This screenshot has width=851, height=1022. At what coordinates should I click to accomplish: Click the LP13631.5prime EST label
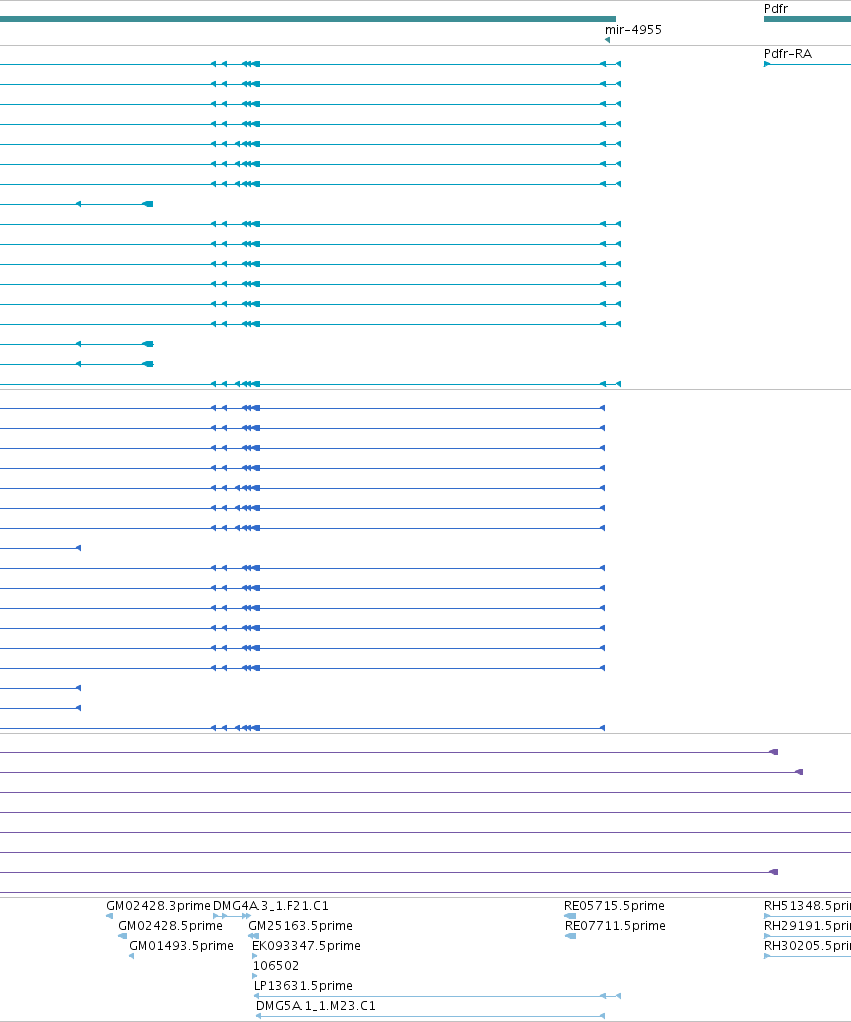click(x=303, y=986)
